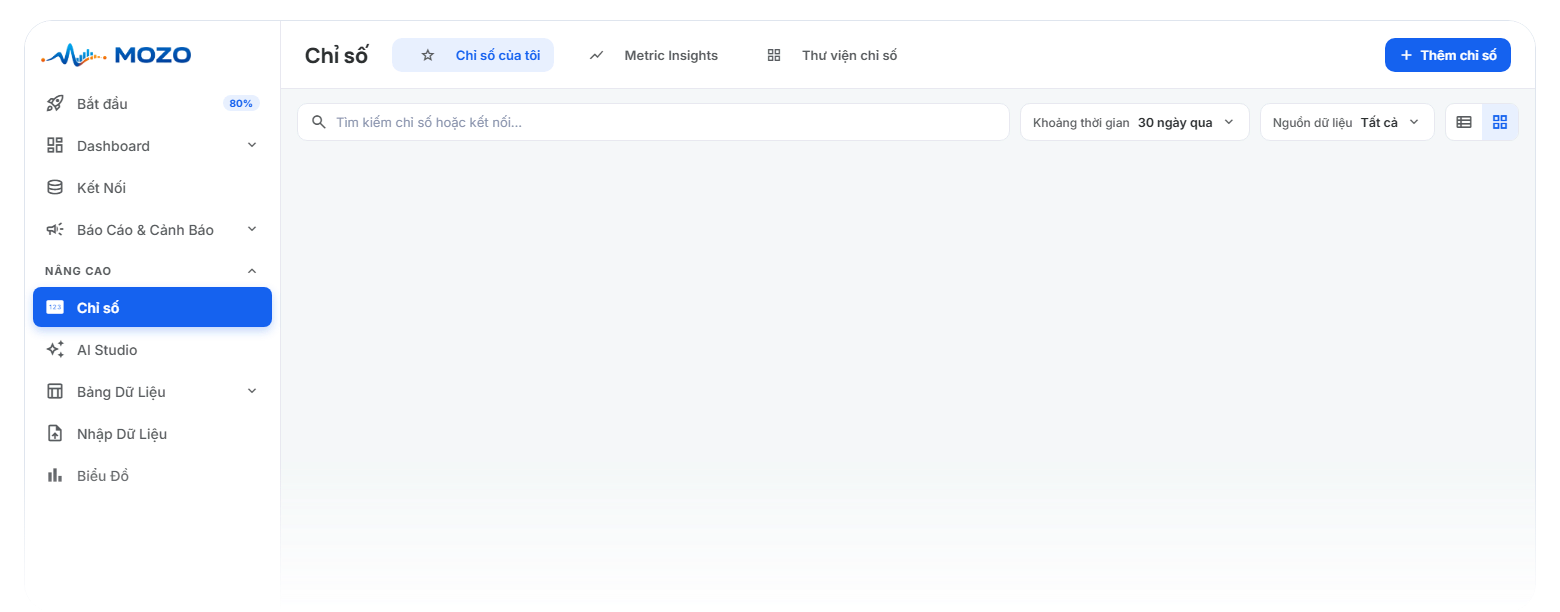Viewport: 1560px width, 612px height.
Task: Click the sparkle icon beside AI Studio
Action: pos(55,350)
